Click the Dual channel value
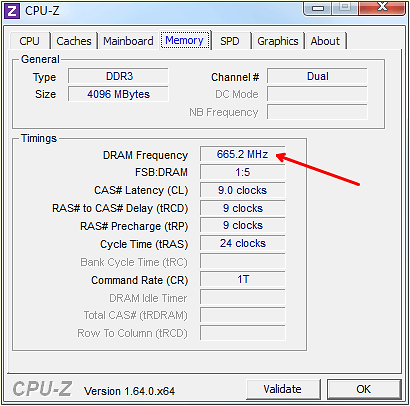Viewport: 410px width, 406px height. tap(317, 76)
